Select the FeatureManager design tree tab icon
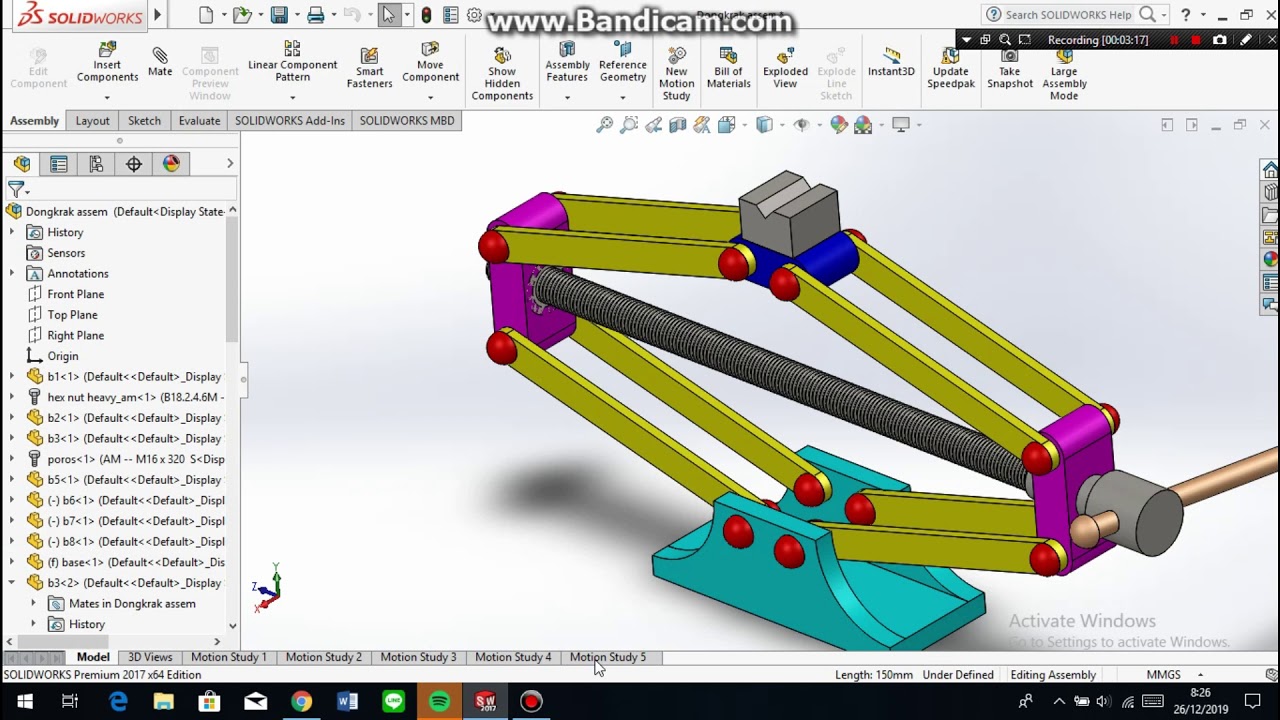Image resolution: width=1280 pixels, height=720 pixels. 22,164
